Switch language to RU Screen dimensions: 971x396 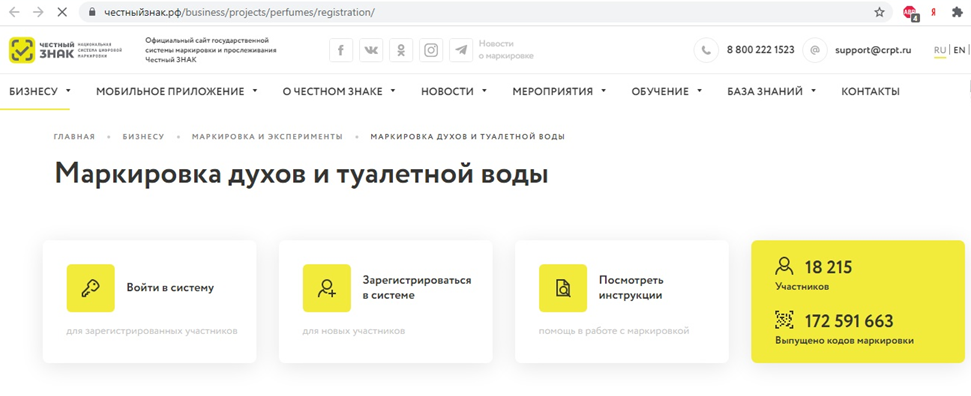pos(940,50)
